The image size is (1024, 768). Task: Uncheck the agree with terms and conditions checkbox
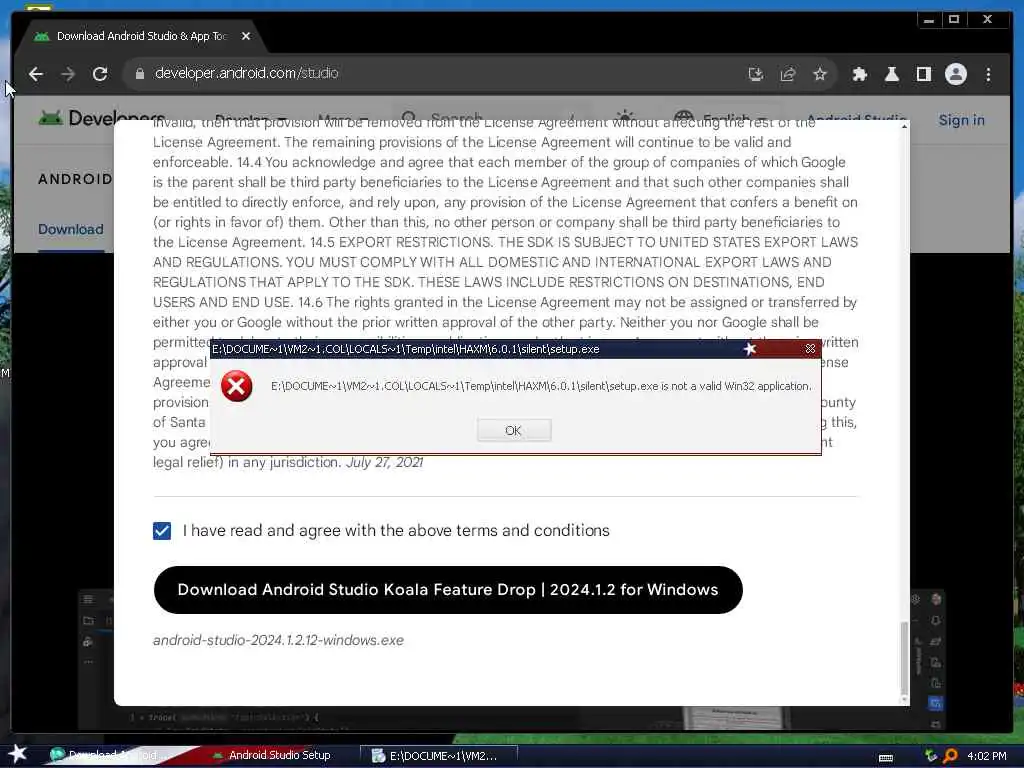pyautogui.click(x=162, y=531)
